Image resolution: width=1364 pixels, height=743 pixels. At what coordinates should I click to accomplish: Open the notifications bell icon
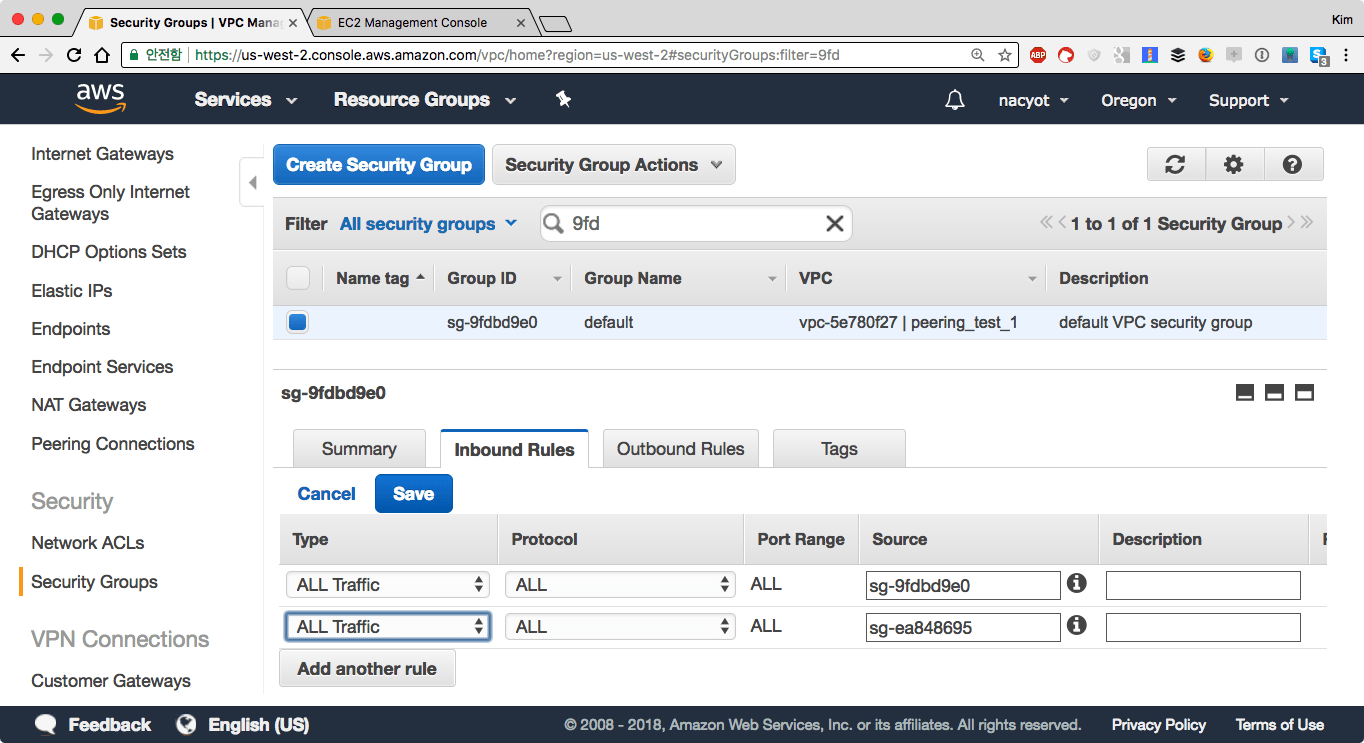955,100
